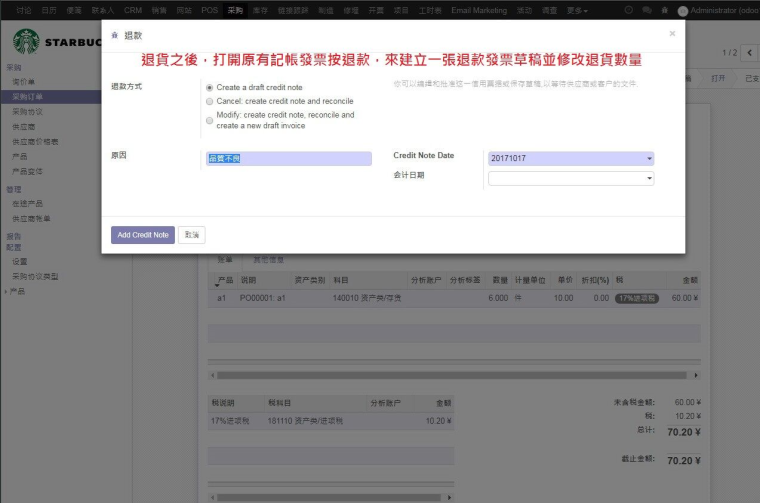
Task: Click the 取消 button in dialog
Action: click(x=191, y=235)
